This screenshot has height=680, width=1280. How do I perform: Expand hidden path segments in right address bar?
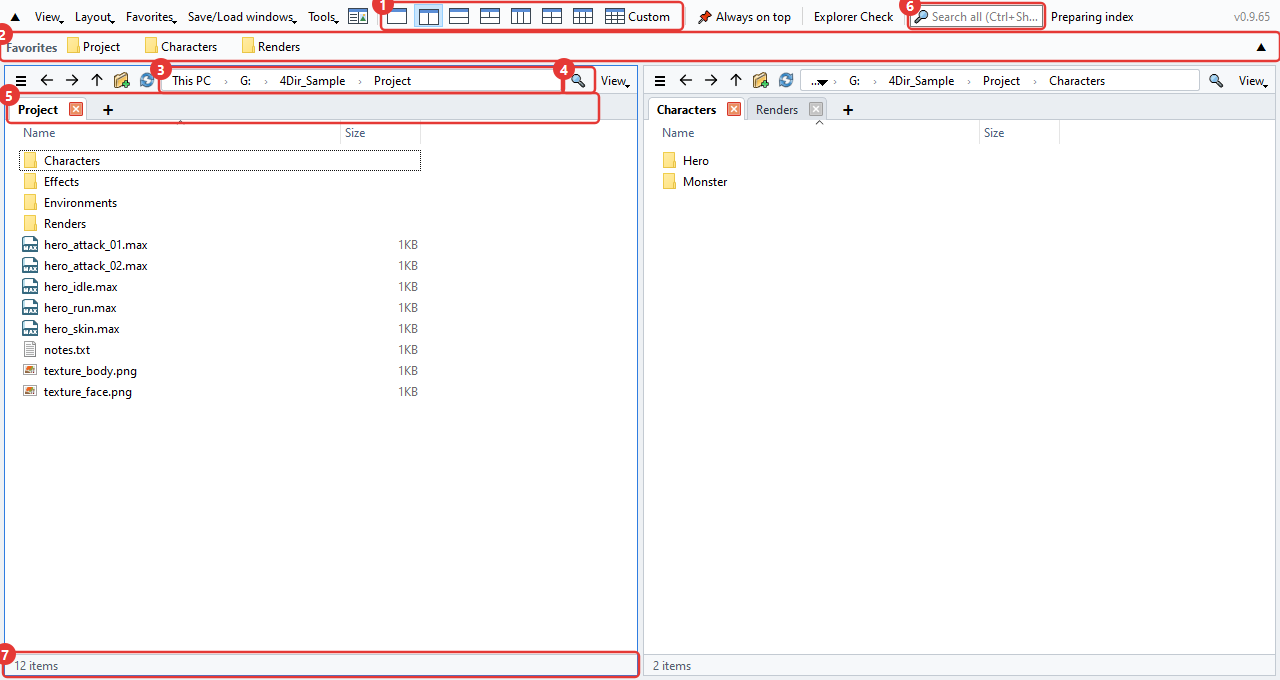[x=820, y=81]
